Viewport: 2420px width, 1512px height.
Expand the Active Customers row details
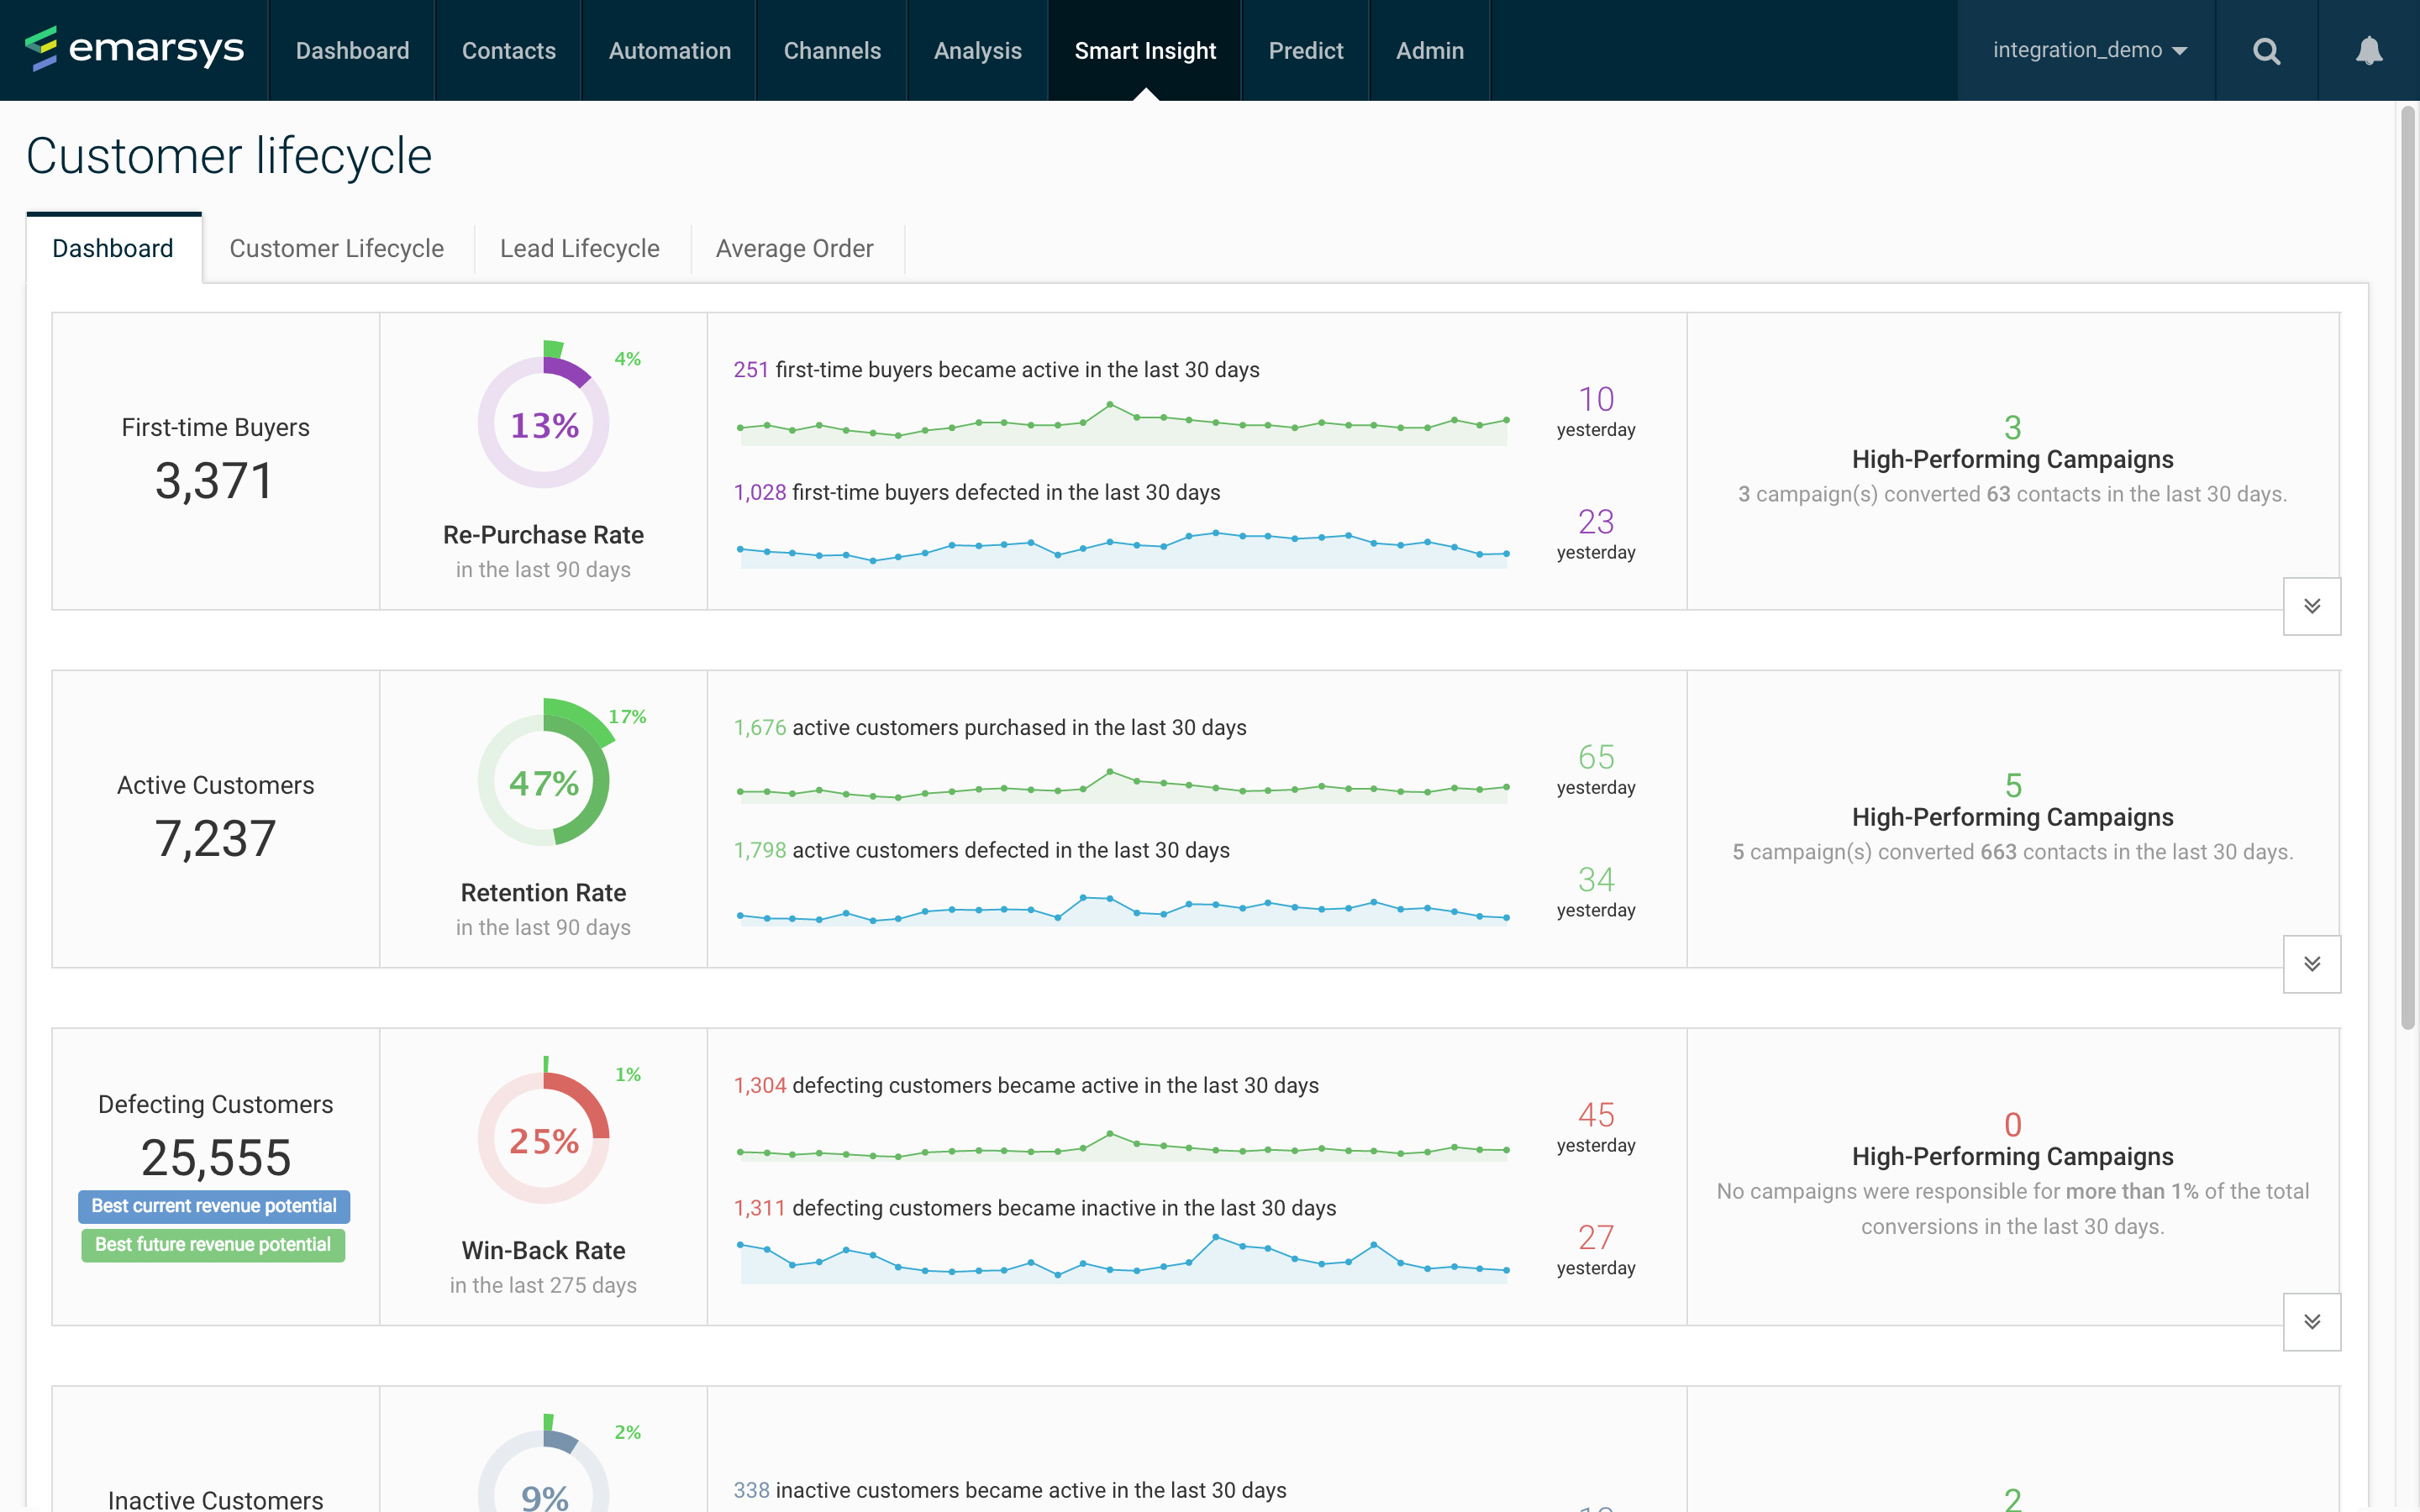(2311, 964)
